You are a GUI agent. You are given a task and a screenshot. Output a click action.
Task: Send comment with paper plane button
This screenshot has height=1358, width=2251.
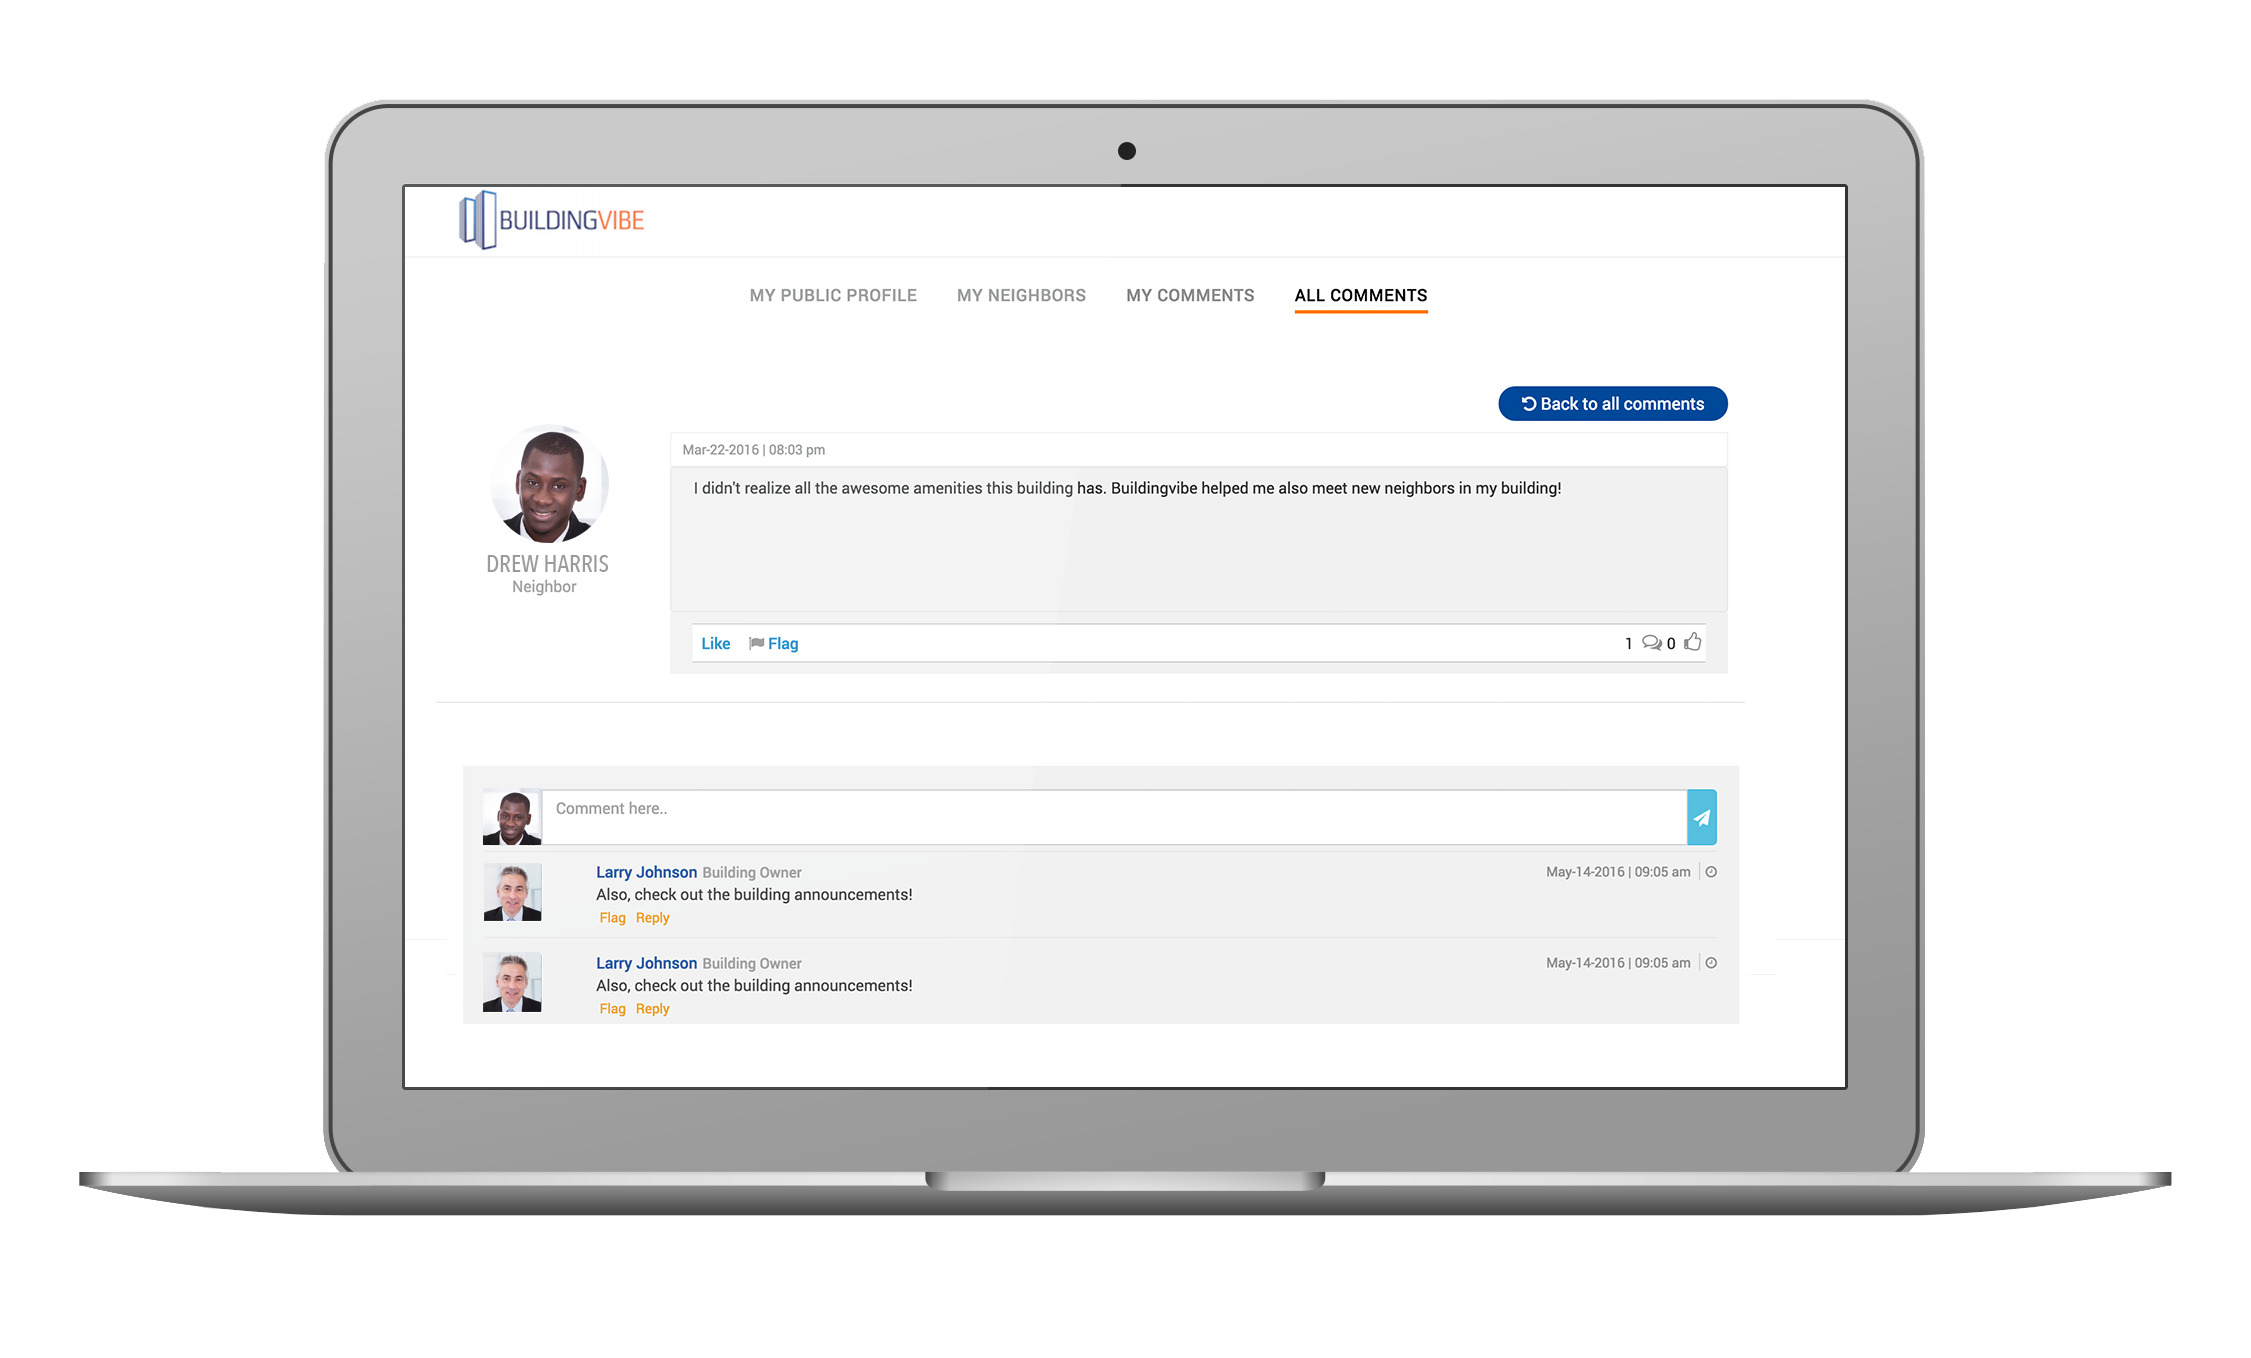click(1701, 817)
